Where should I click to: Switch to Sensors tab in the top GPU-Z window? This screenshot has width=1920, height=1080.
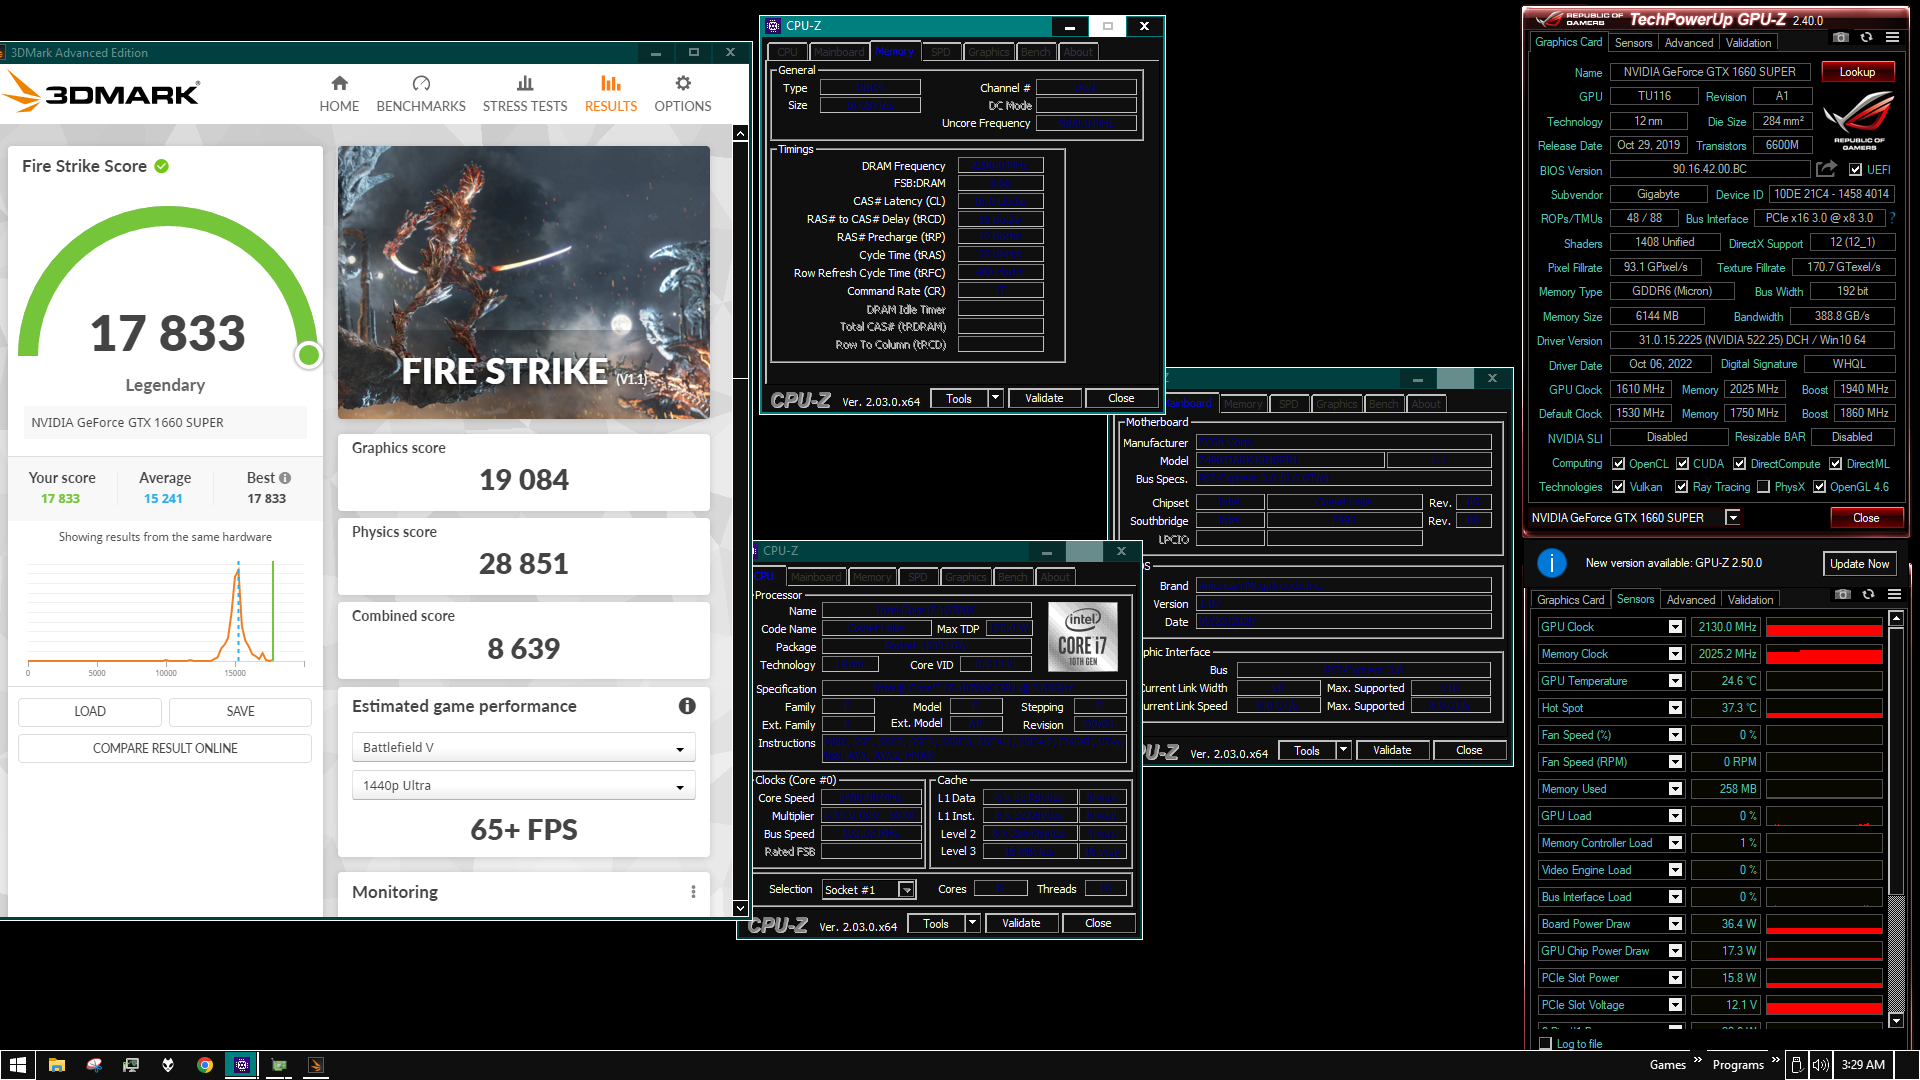click(x=1633, y=43)
